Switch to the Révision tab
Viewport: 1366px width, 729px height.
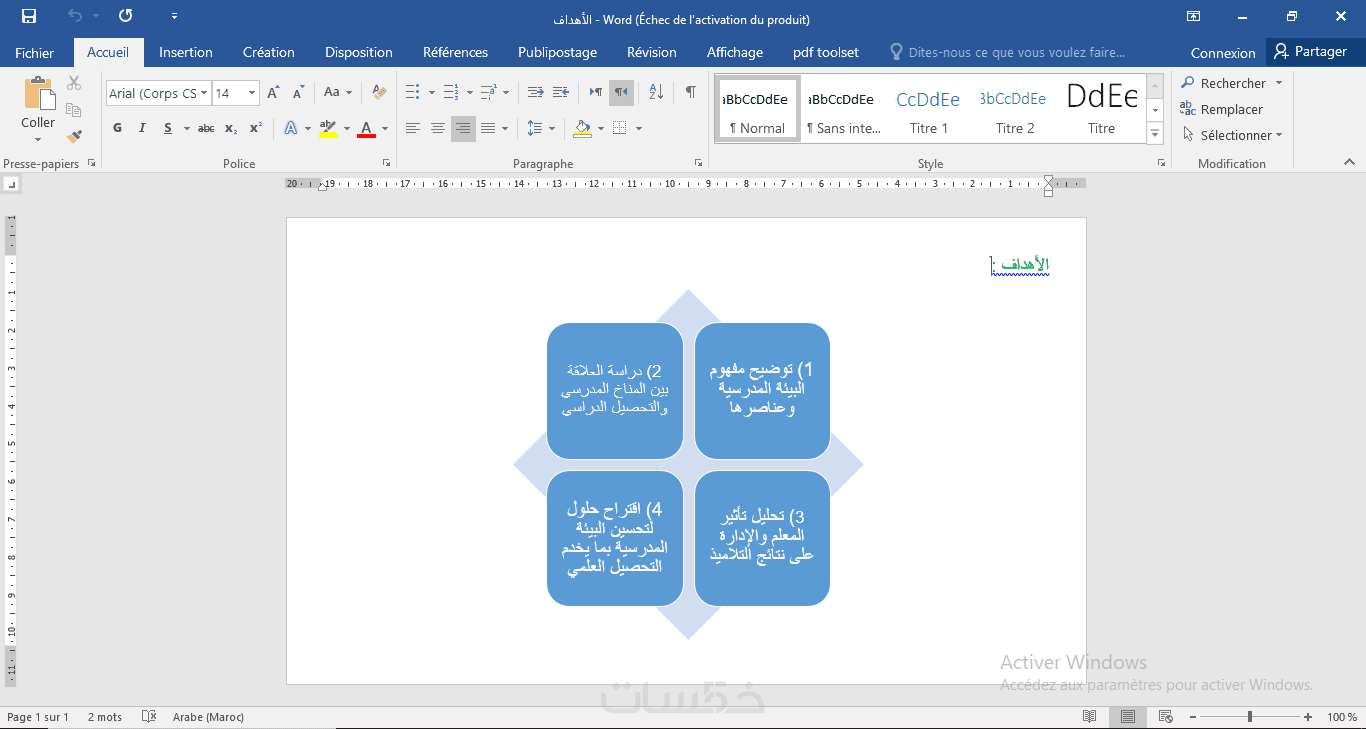652,52
